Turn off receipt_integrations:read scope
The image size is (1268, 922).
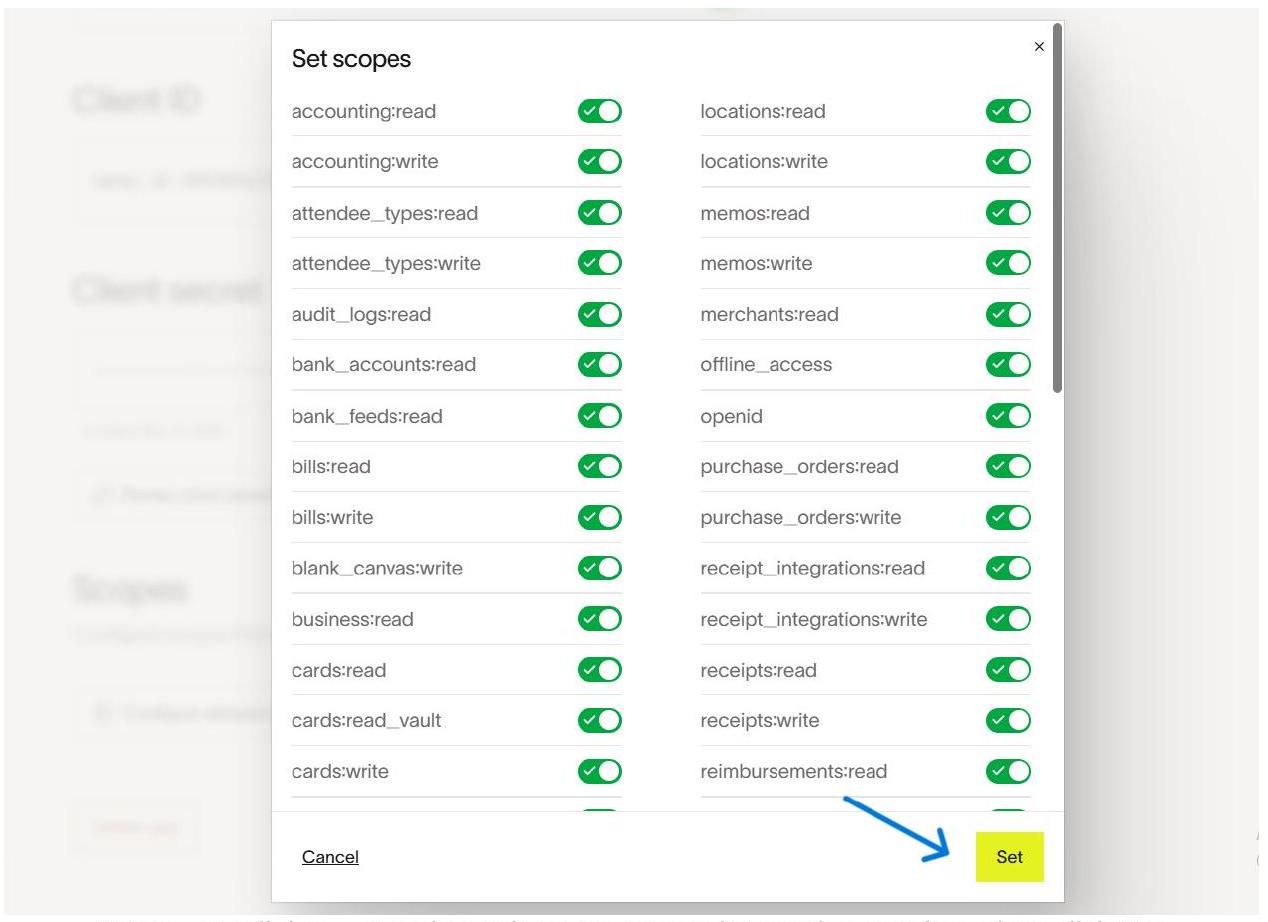(1008, 568)
